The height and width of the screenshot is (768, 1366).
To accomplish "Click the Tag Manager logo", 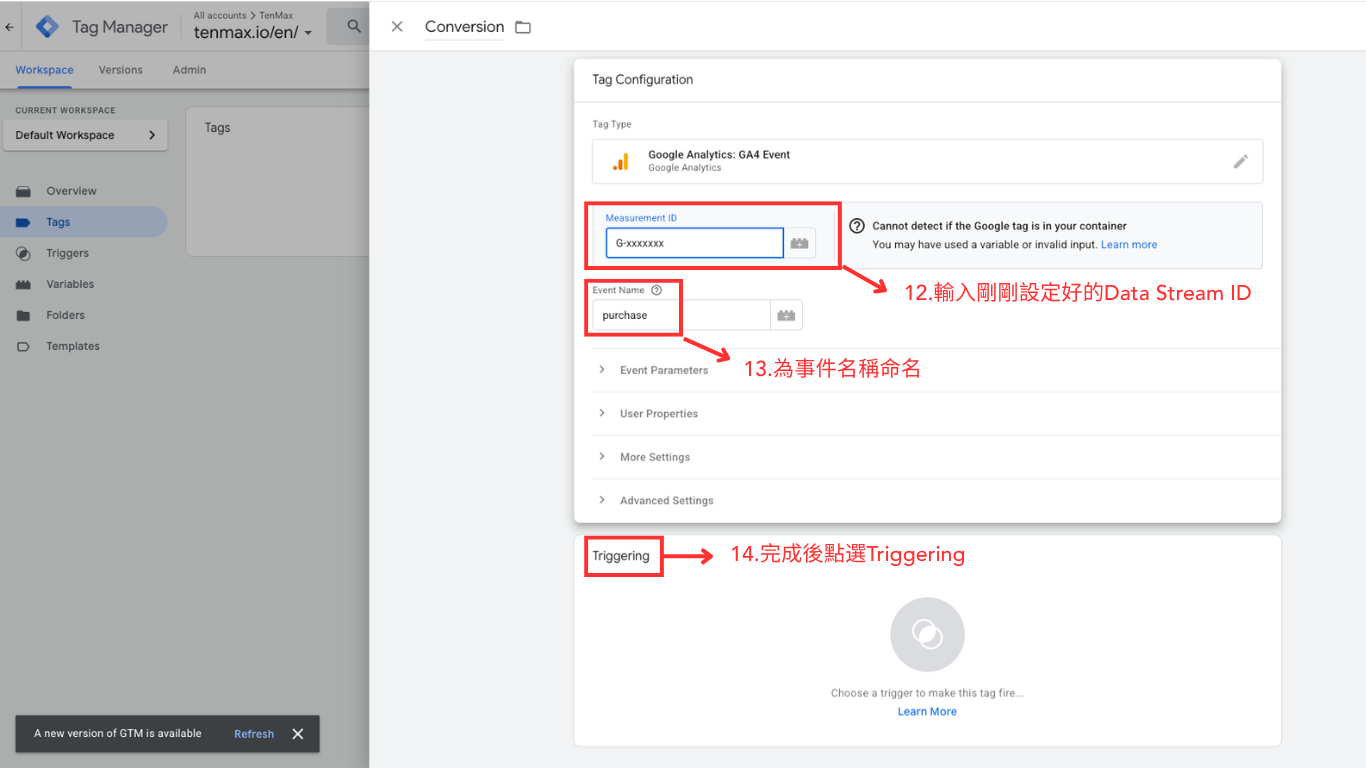I will tap(47, 27).
